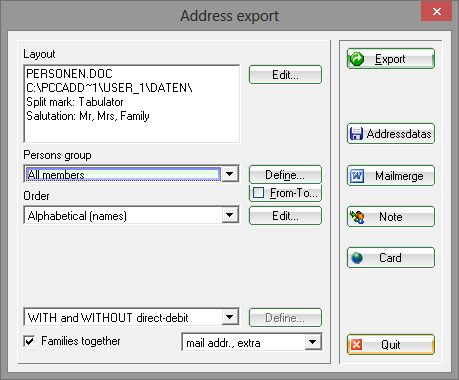
Task: Toggle the From-To checkbox
Action: 259,193
